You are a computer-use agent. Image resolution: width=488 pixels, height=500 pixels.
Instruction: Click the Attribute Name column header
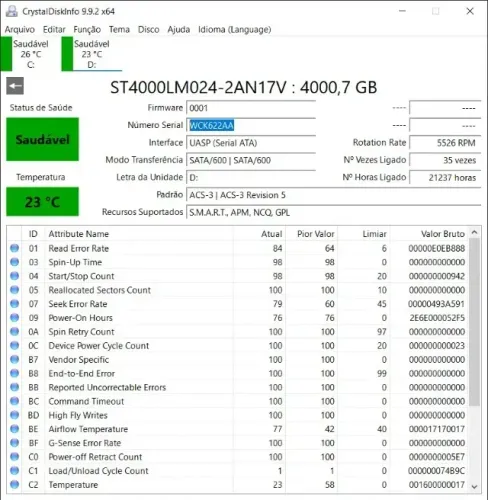tap(139, 234)
